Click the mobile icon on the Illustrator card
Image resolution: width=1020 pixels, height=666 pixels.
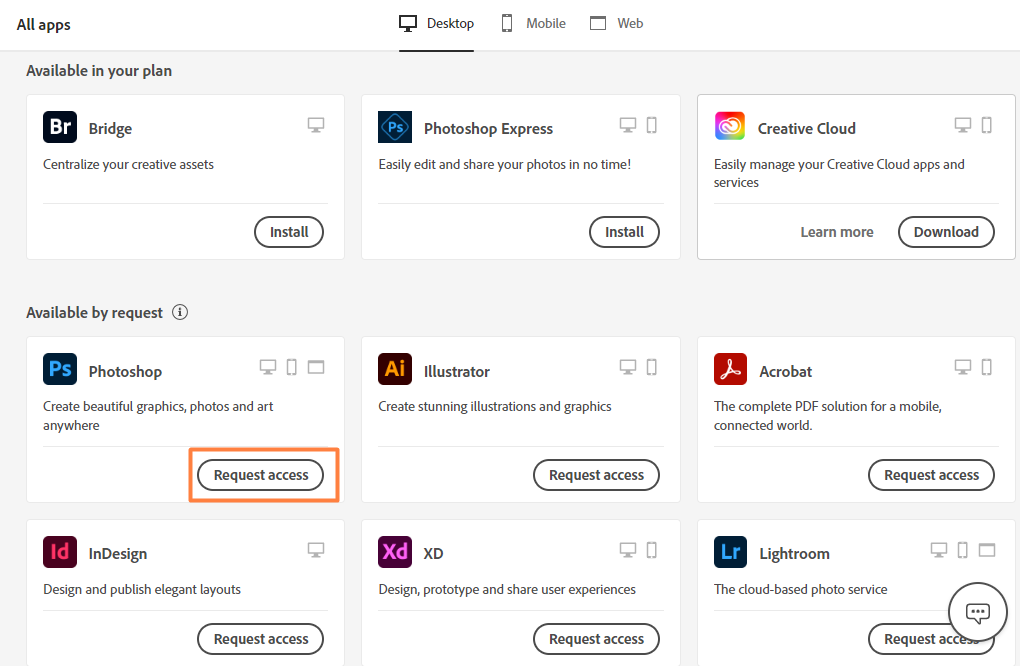pyautogui.click(x=651, y=366)
